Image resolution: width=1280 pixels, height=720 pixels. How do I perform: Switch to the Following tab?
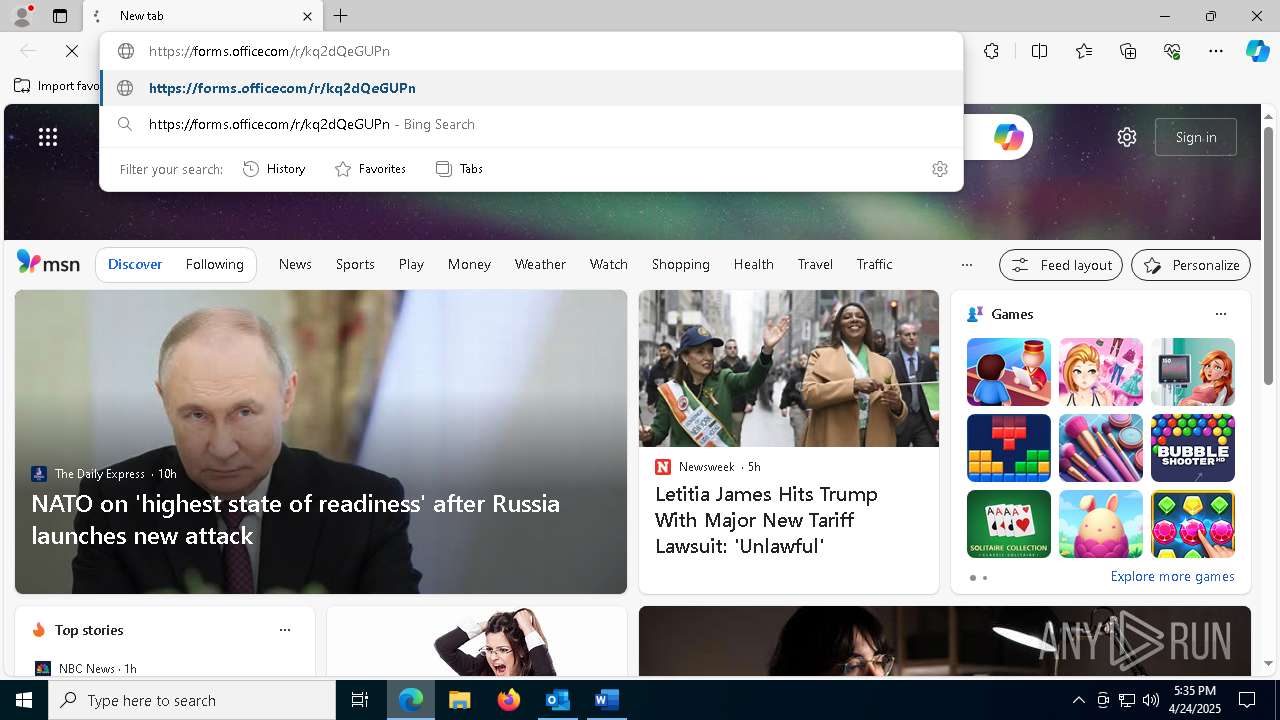point(214,264)
